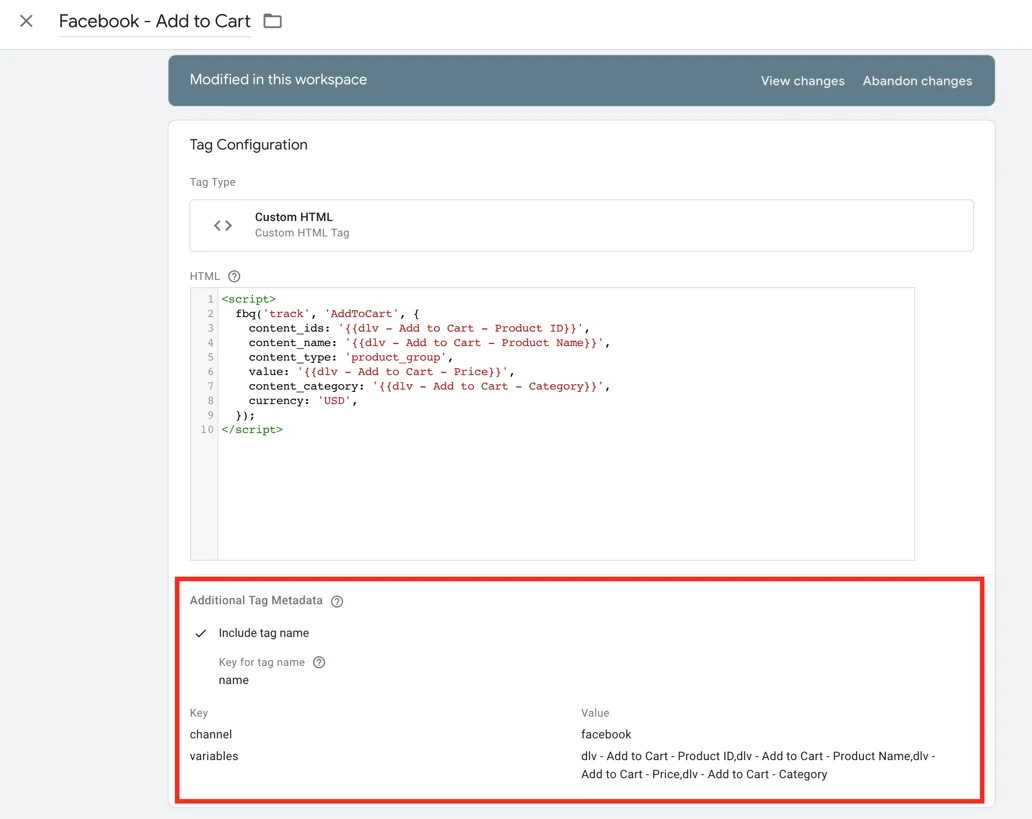Image resolution: width=1032 pixels, height=819 pixels.
Task: Edit the tag name Facebook - Add to Cart
Action: [x=155, y=21]
